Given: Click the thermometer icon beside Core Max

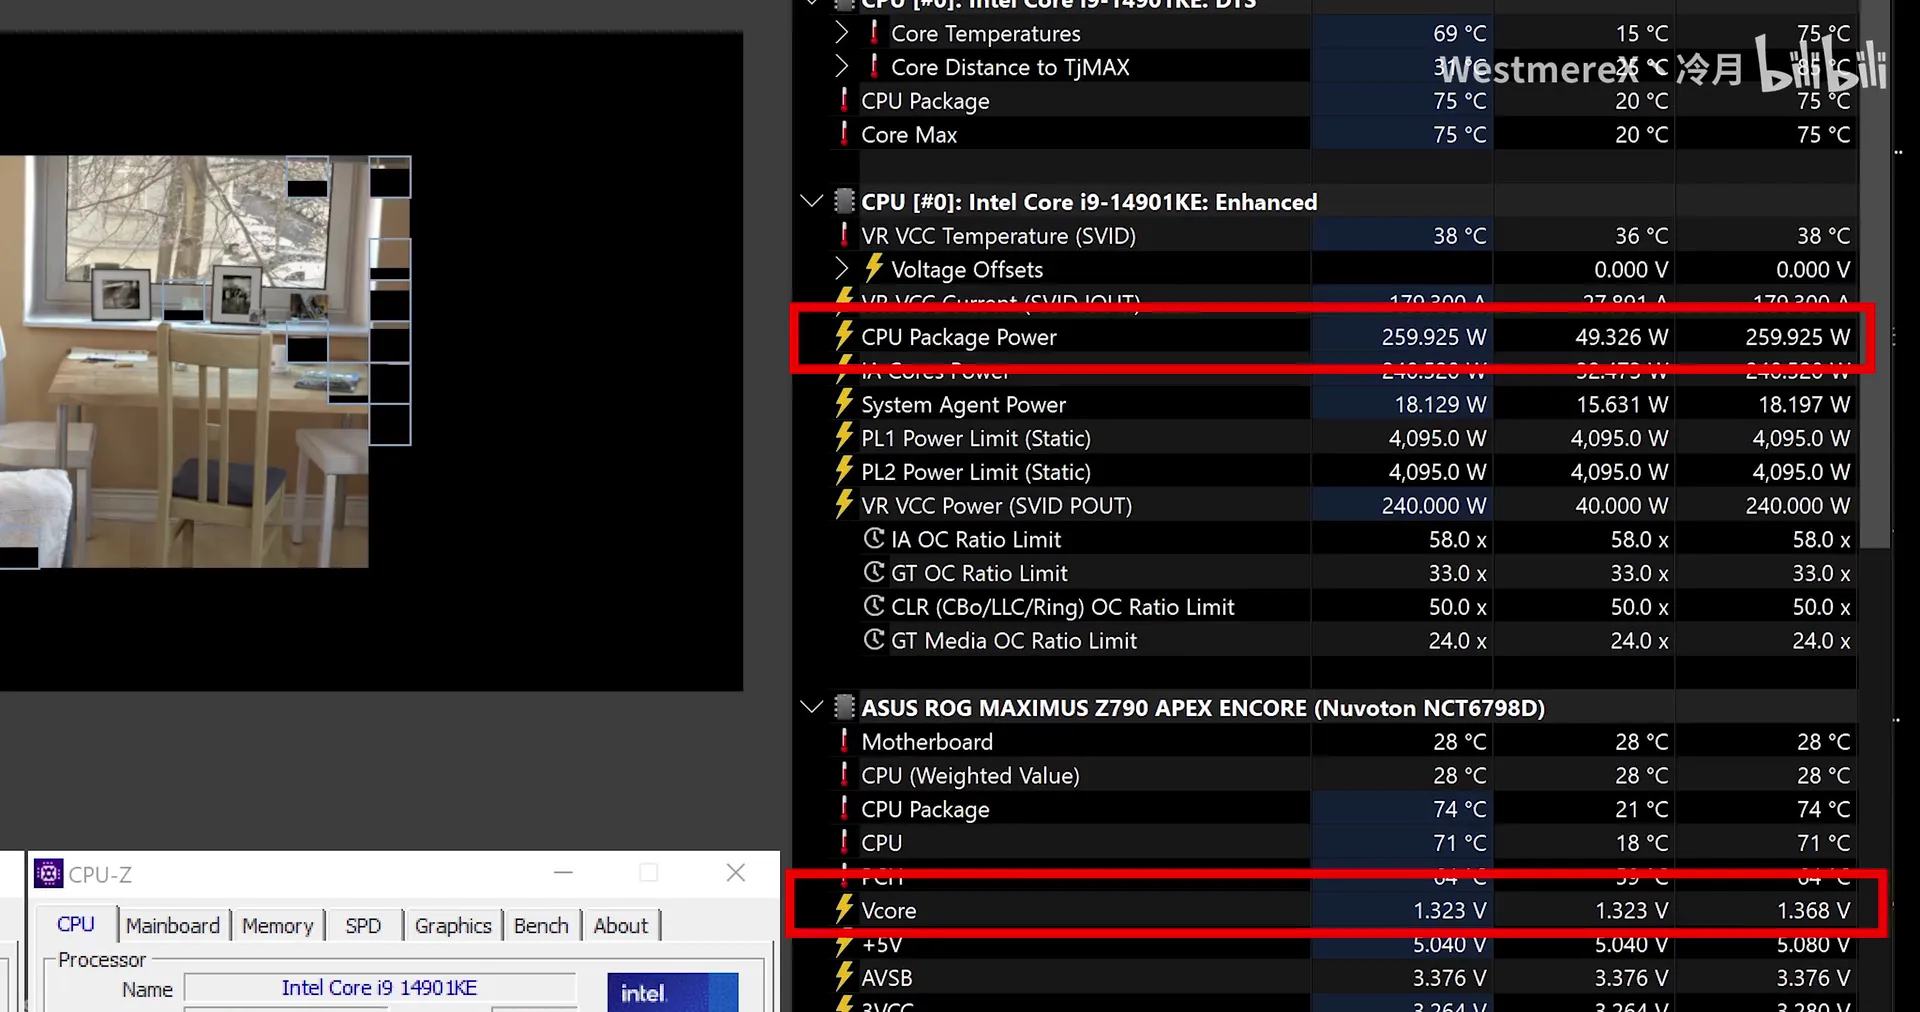Looking at the screenshot, I should (x=845, y=133).
